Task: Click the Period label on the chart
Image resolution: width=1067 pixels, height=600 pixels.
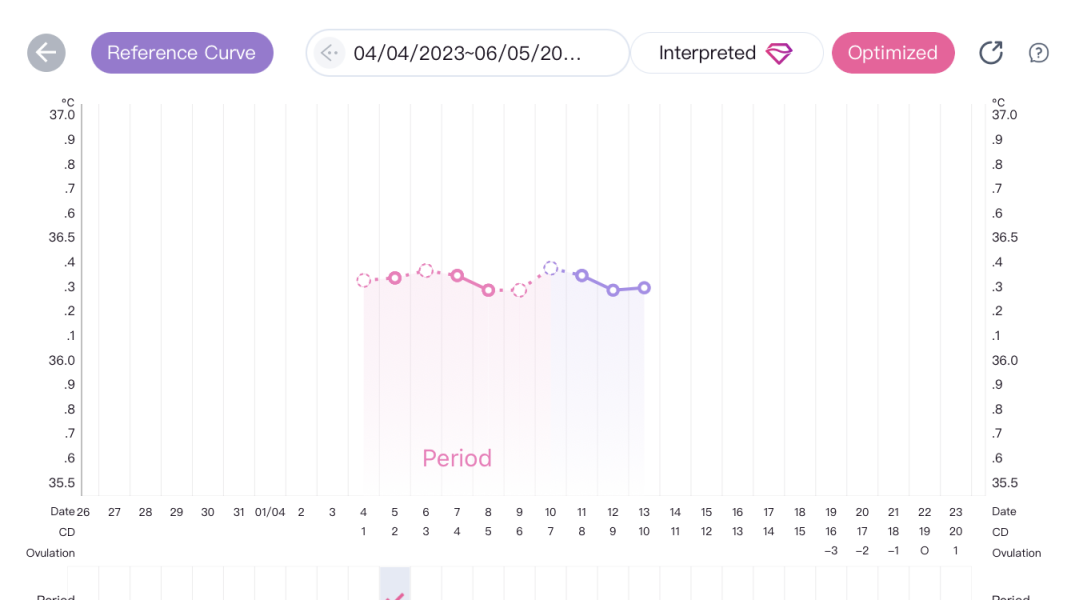Action: tap(457, 458)
